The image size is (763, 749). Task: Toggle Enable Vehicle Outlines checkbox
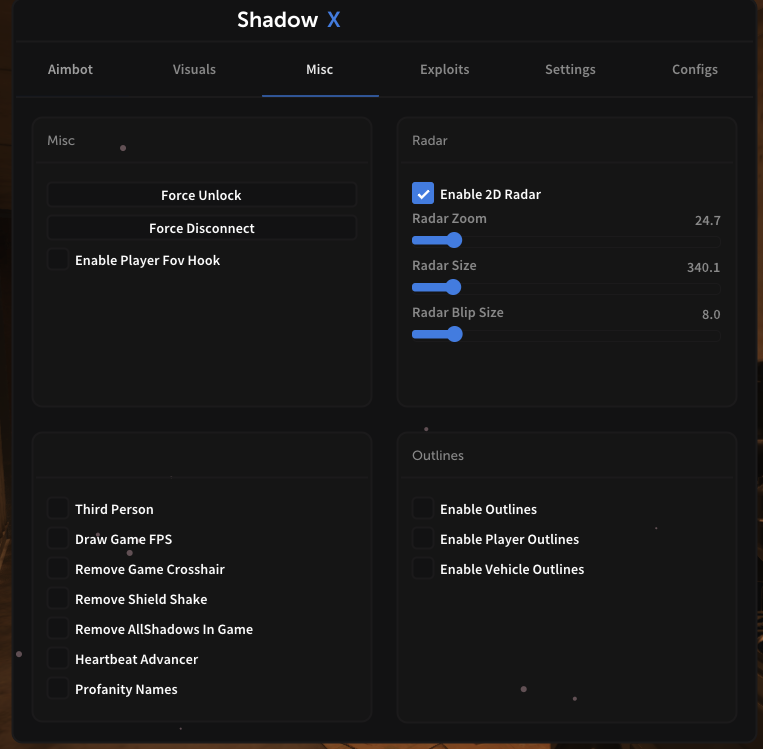(x=423, y=569)
